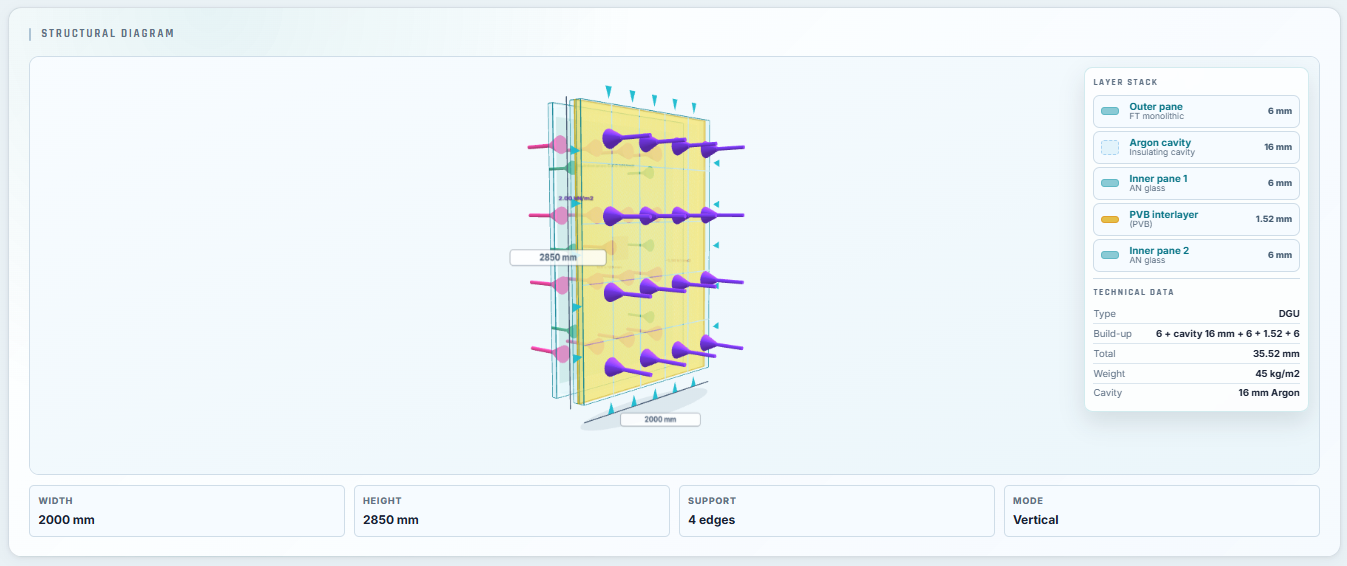Select the PVB interlayer row
Screen dimensions: 1347x566
1196,219
